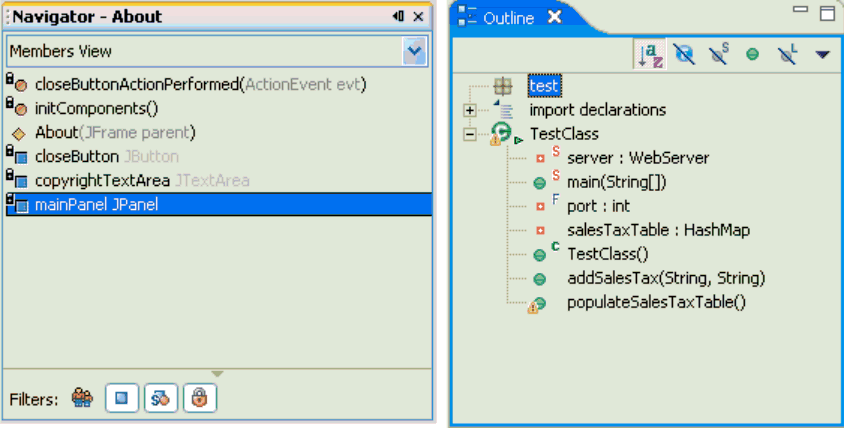Minimize the Navigator panel
844x428 pixels.
coord(398,17)
